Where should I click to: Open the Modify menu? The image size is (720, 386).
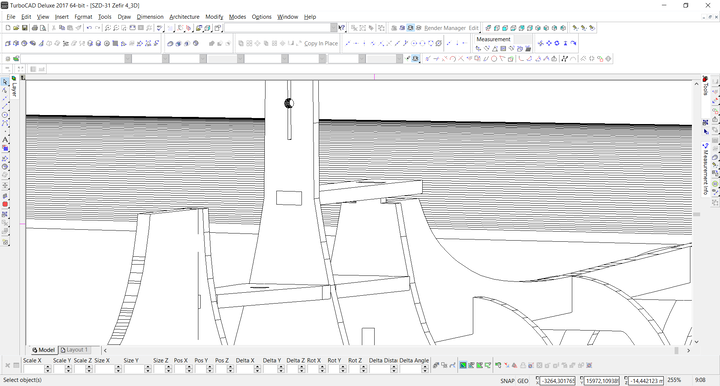pyautogui.click(x=214, y=17)
